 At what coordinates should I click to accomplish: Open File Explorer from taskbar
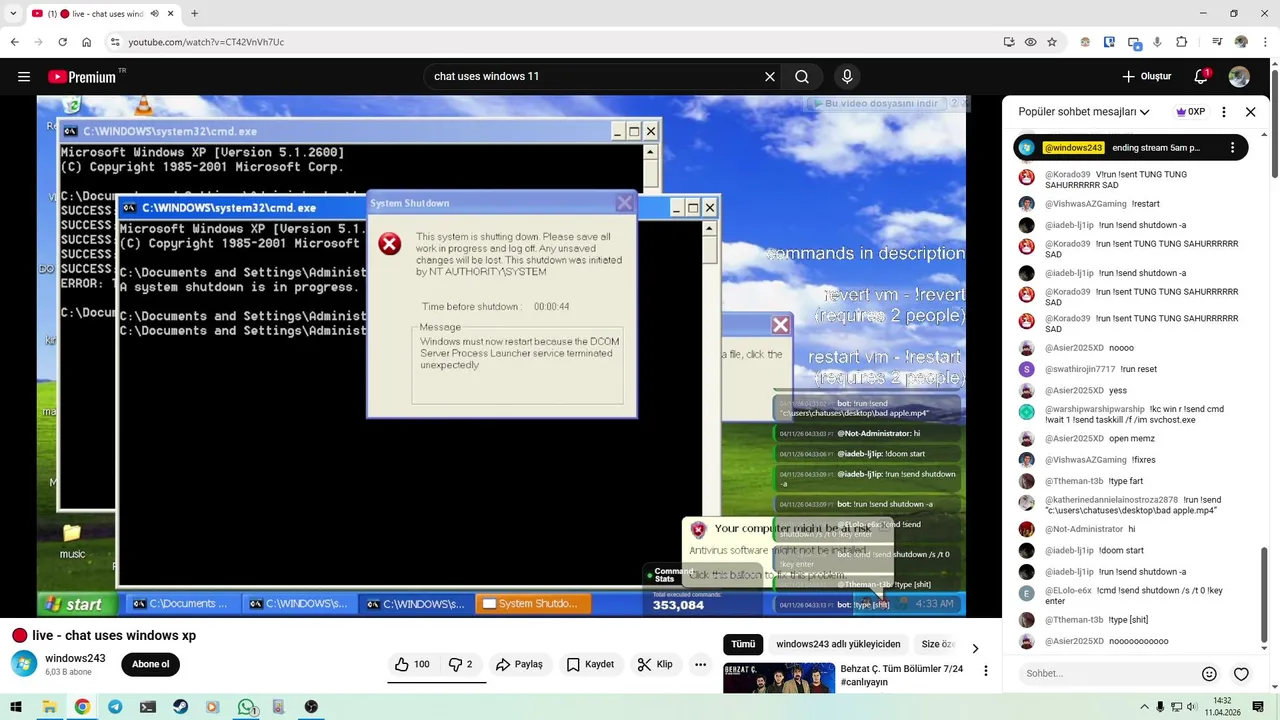pos(49,707)
